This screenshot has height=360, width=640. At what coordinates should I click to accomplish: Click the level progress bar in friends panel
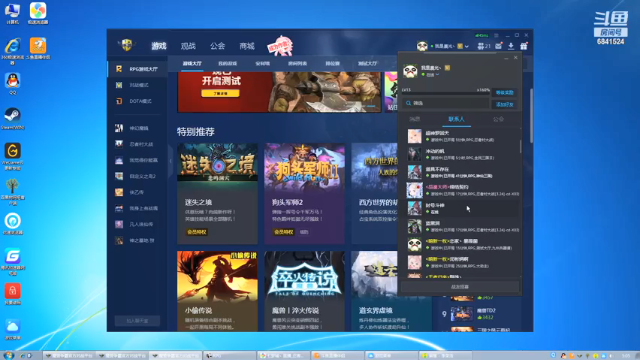point(445,93)
